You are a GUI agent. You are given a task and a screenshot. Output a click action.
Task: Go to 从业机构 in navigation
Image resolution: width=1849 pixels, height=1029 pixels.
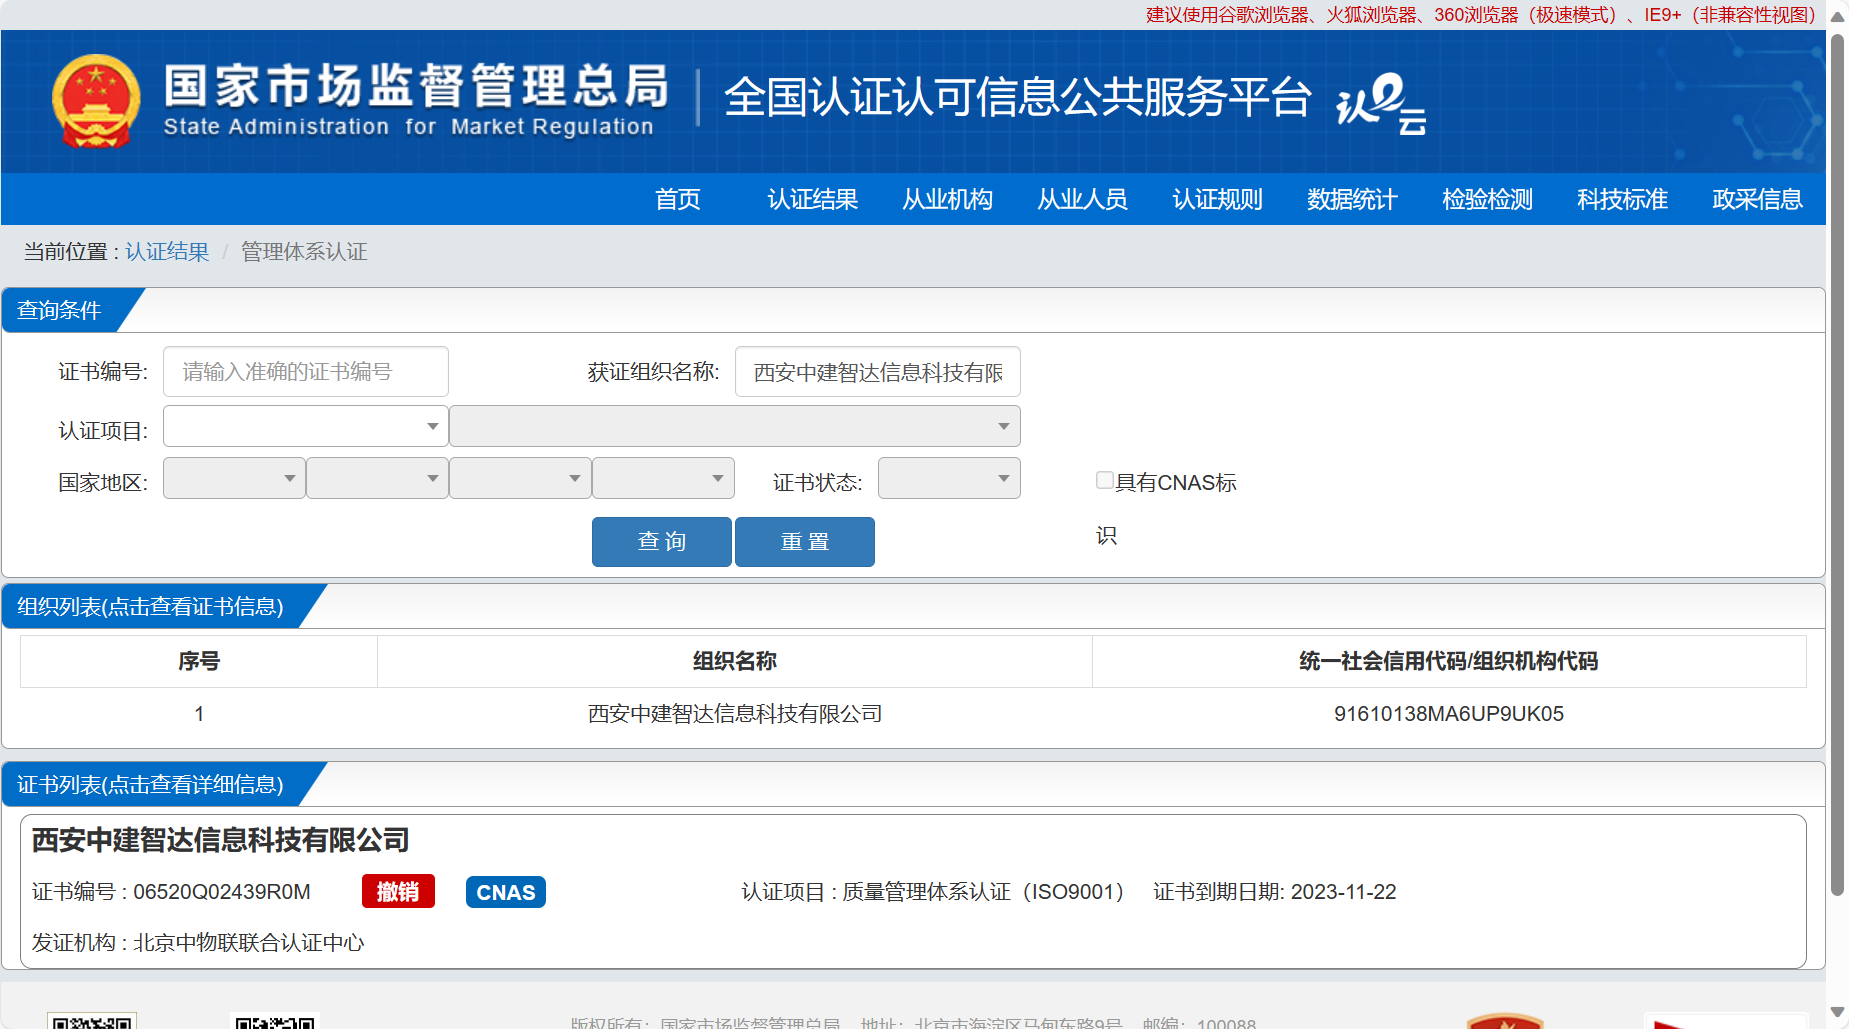947,199
